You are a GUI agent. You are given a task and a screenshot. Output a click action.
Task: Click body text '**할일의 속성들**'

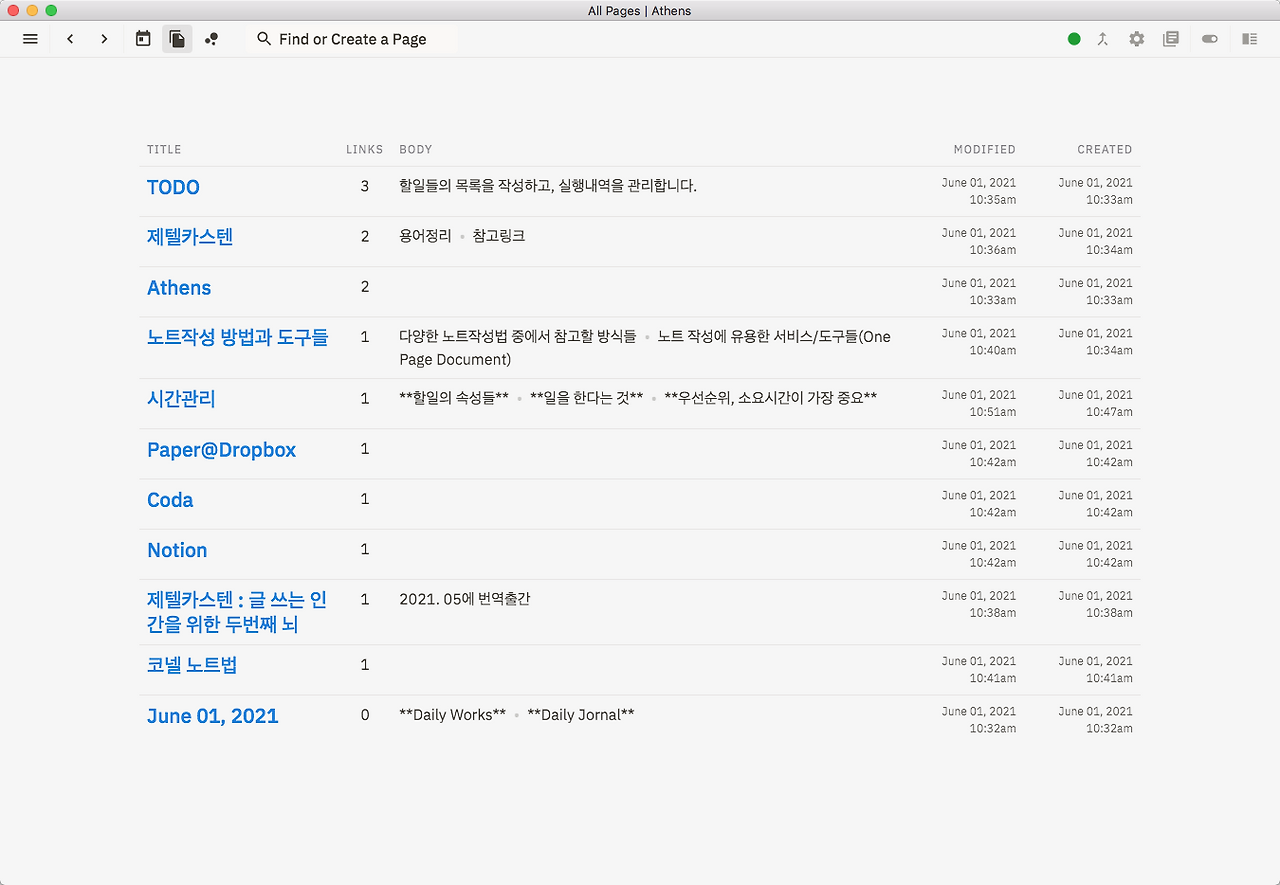click(454, 397)
